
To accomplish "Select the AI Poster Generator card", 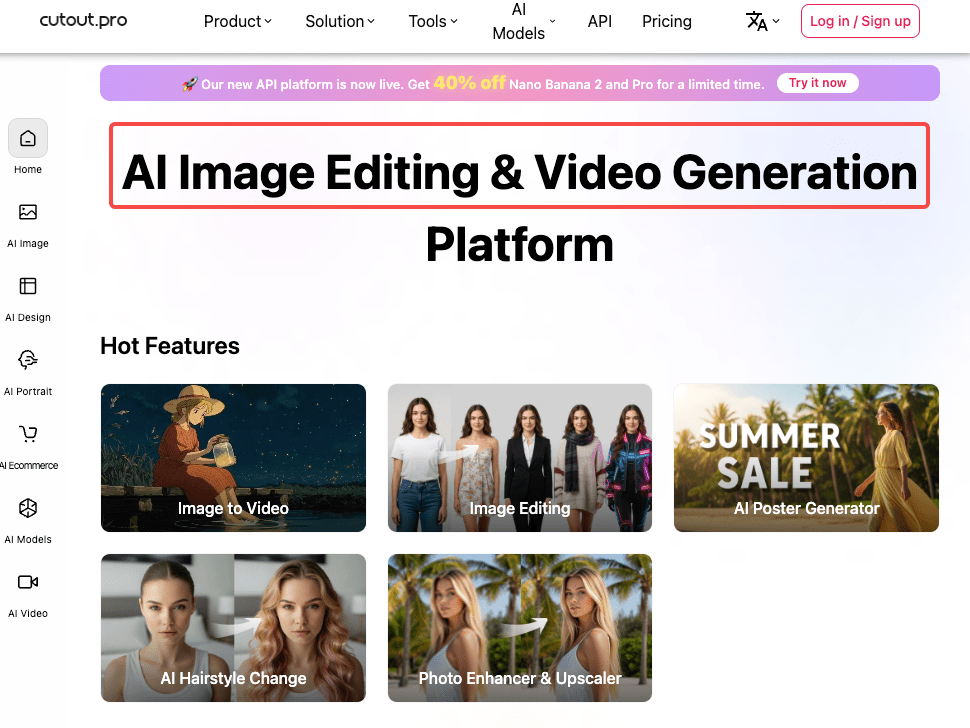I will (x=806, y=458).
